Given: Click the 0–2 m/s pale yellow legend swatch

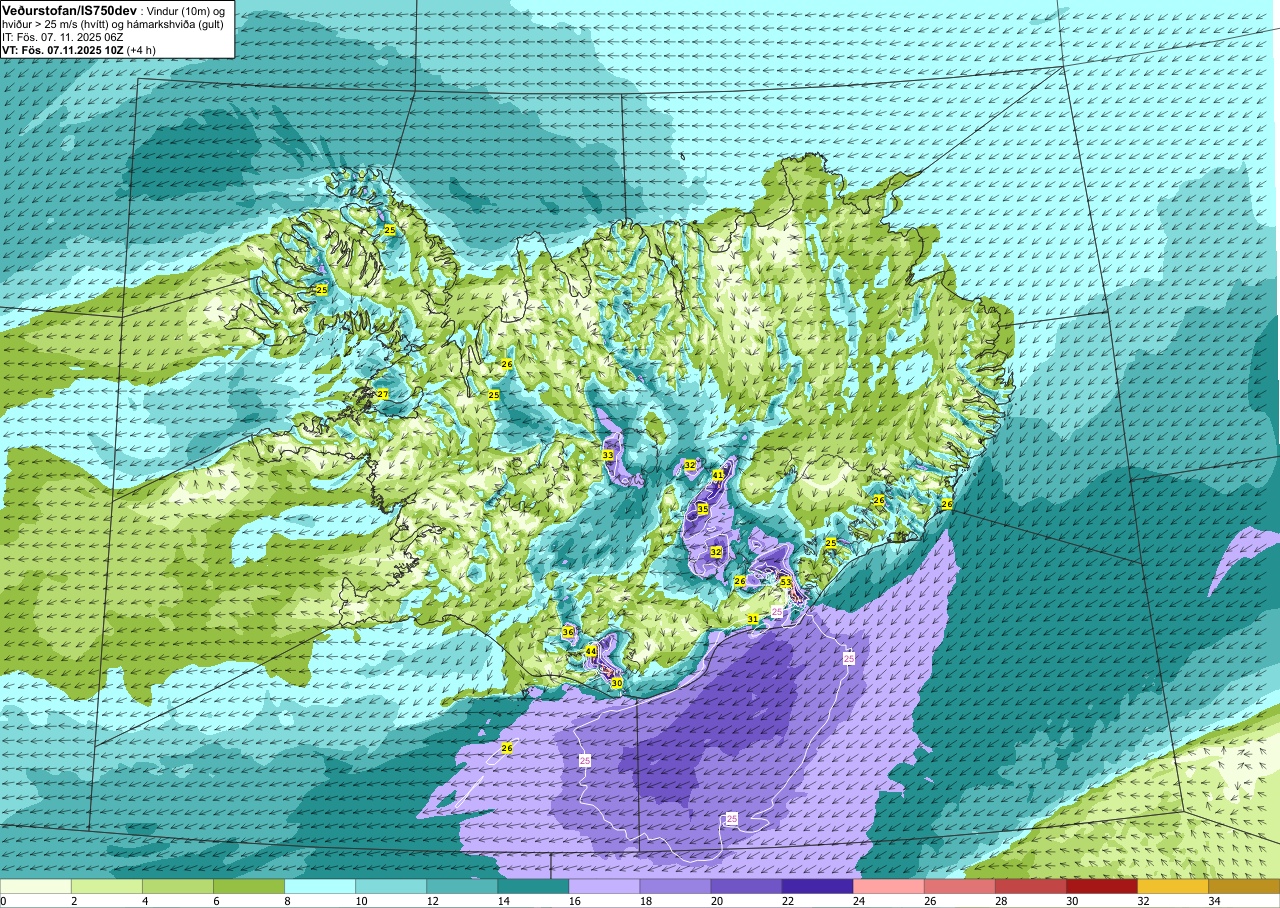Looking at the screenshot, I should click(36, 886).
